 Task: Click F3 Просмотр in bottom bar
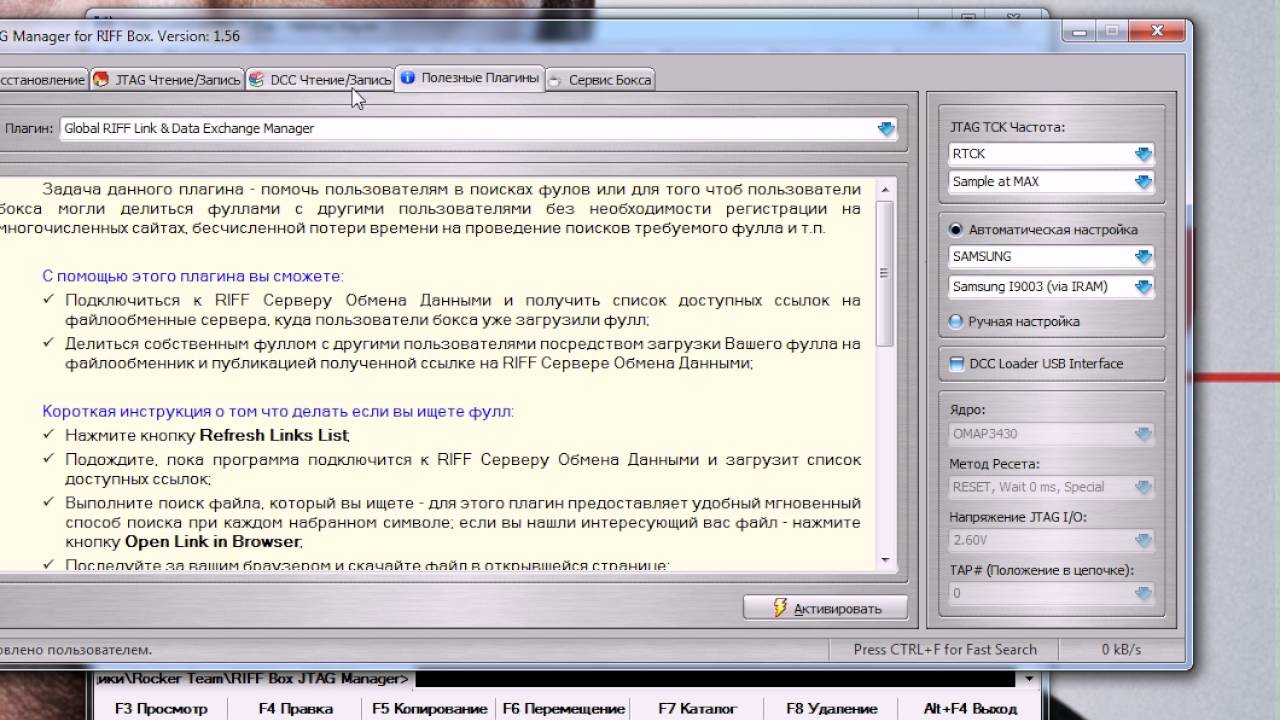161,708
